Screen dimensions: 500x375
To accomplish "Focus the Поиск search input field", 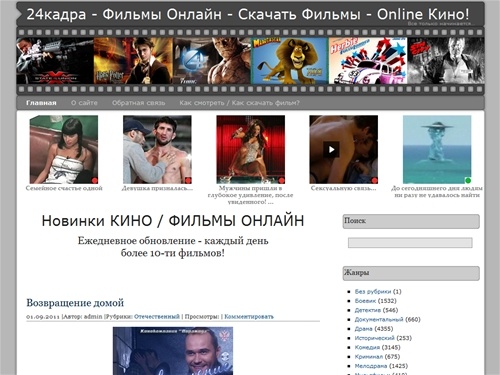I will point(410,243).
